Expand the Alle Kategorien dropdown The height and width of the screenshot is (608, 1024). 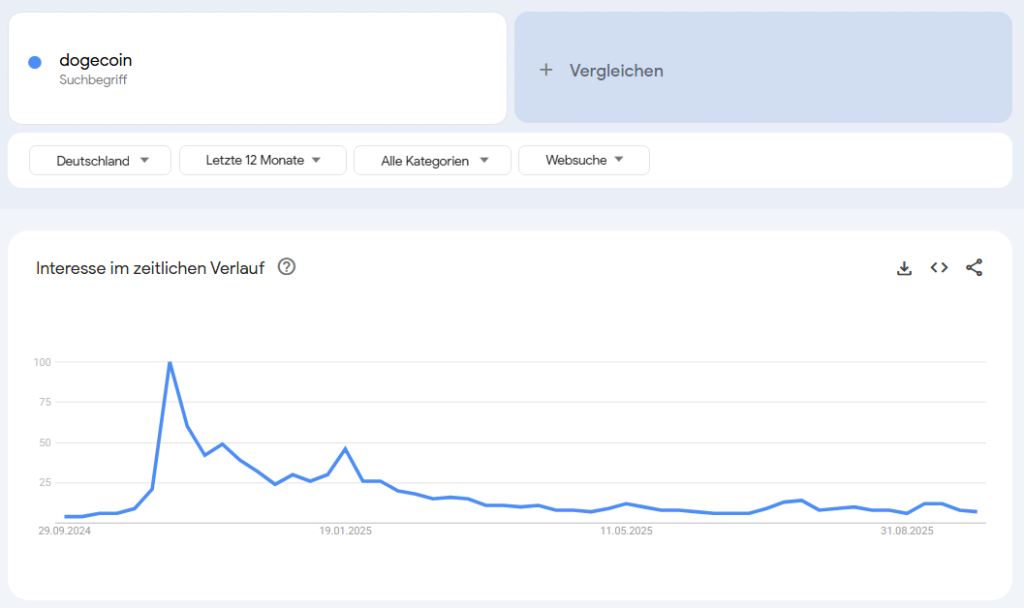click(x=433, y=160)
